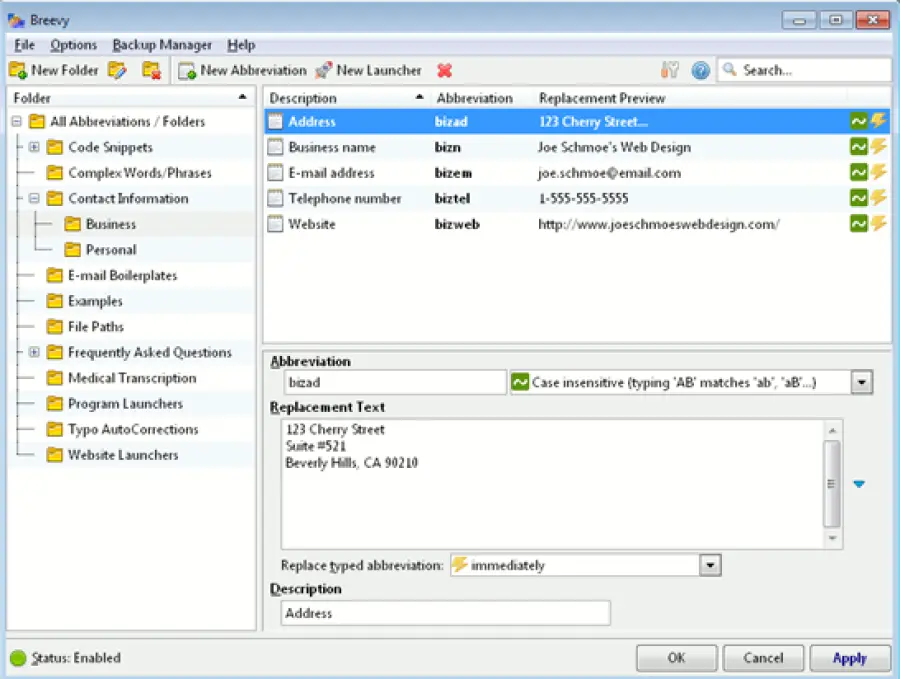Click the green case-sensitivity icon beside Abbreviation field

tap(521, 381)
